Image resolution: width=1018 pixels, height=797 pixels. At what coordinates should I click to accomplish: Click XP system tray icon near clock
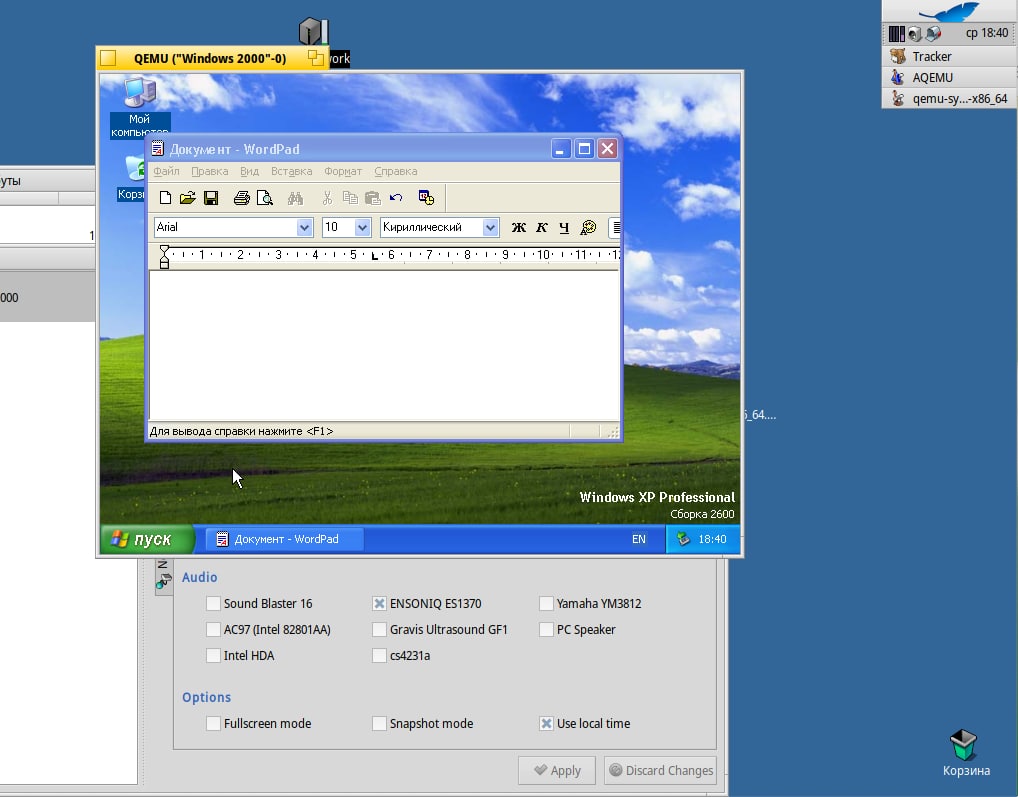click(x=683, y=539)
